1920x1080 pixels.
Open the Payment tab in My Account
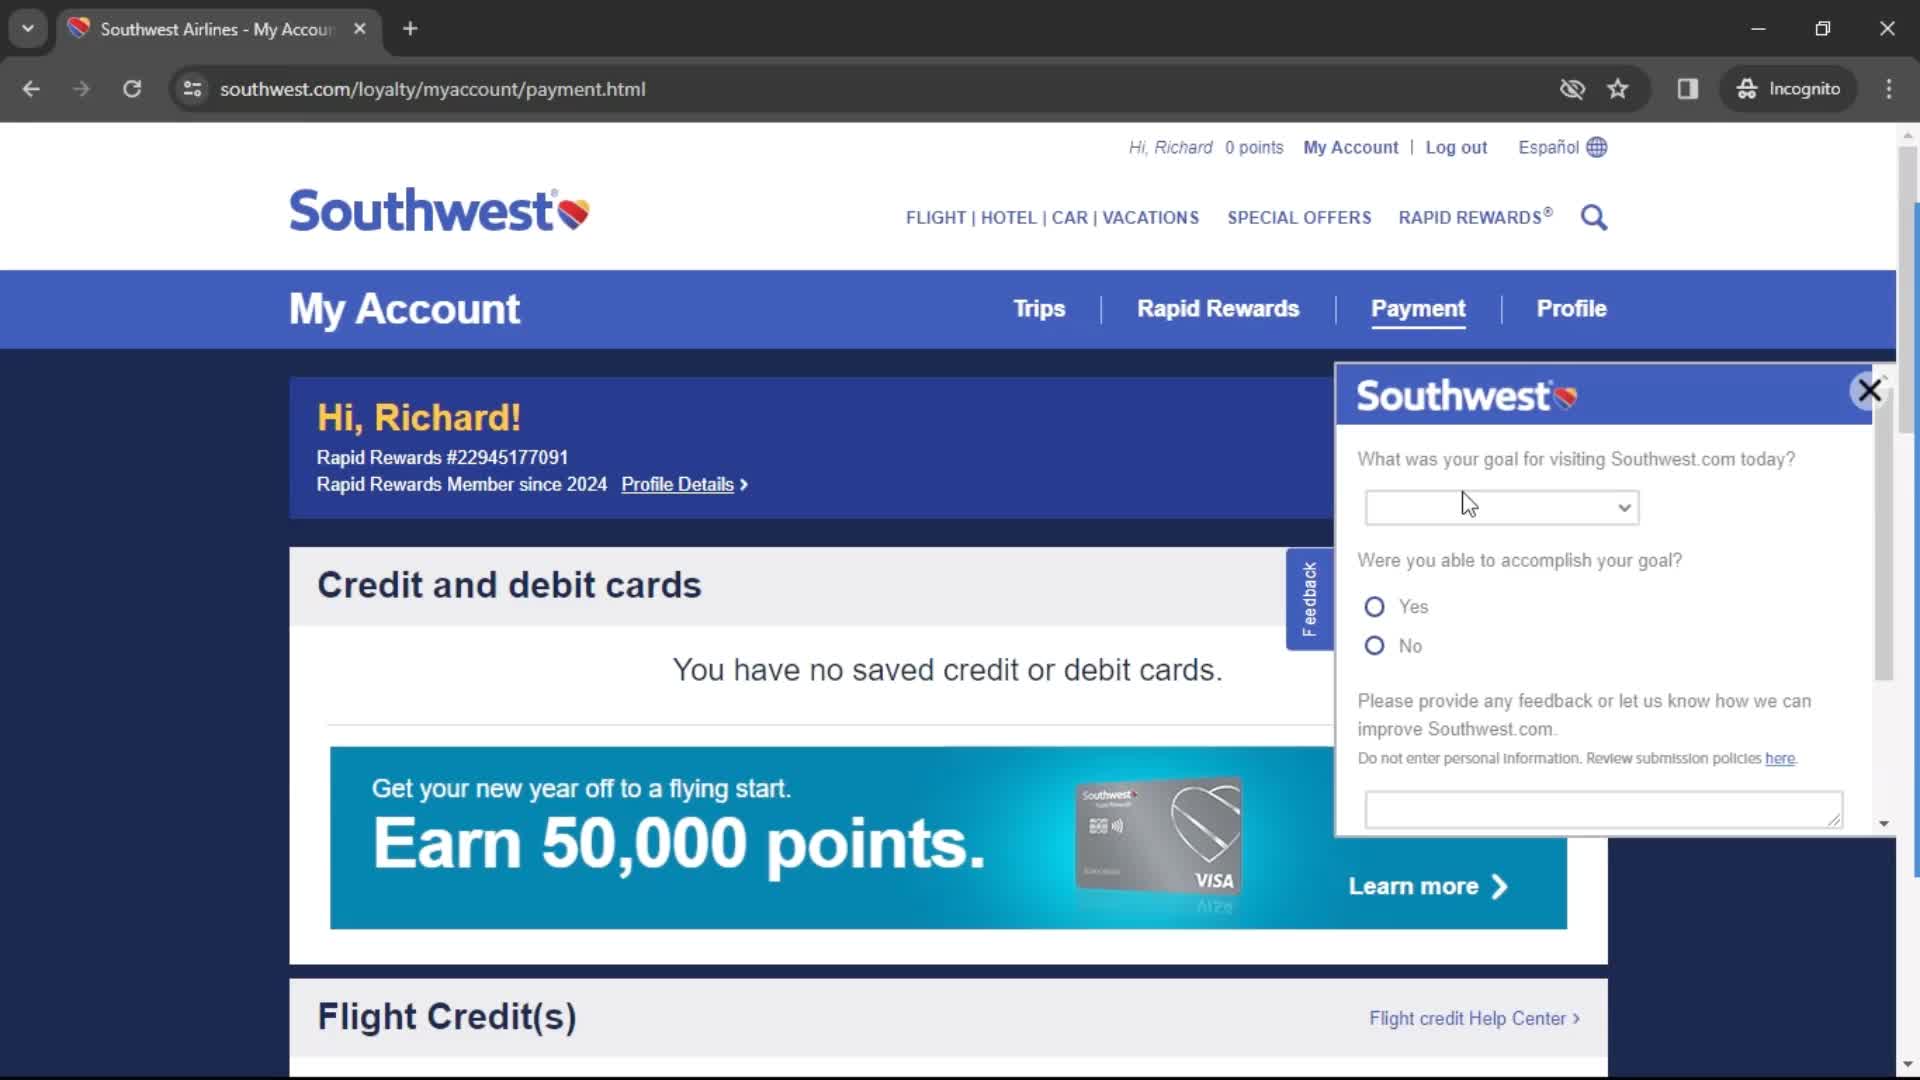coord(1419,309)
